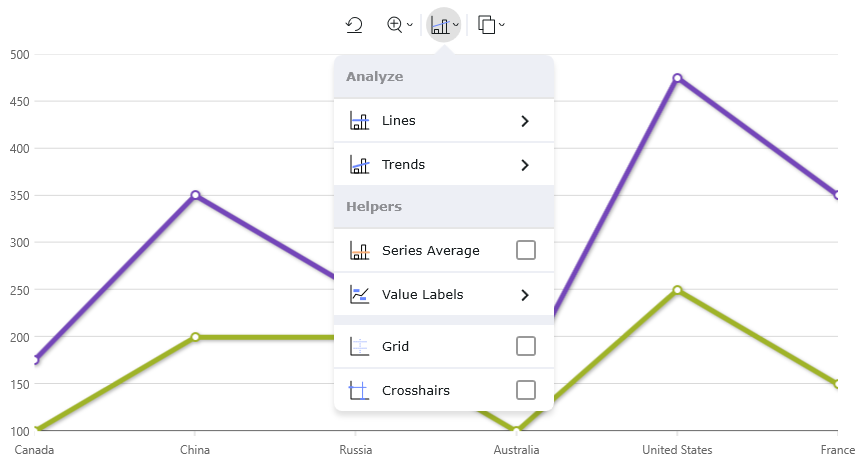Click the Value Labels icon
Image resolution: width=860 pixels, height=466 pixels.
[360, 295]
